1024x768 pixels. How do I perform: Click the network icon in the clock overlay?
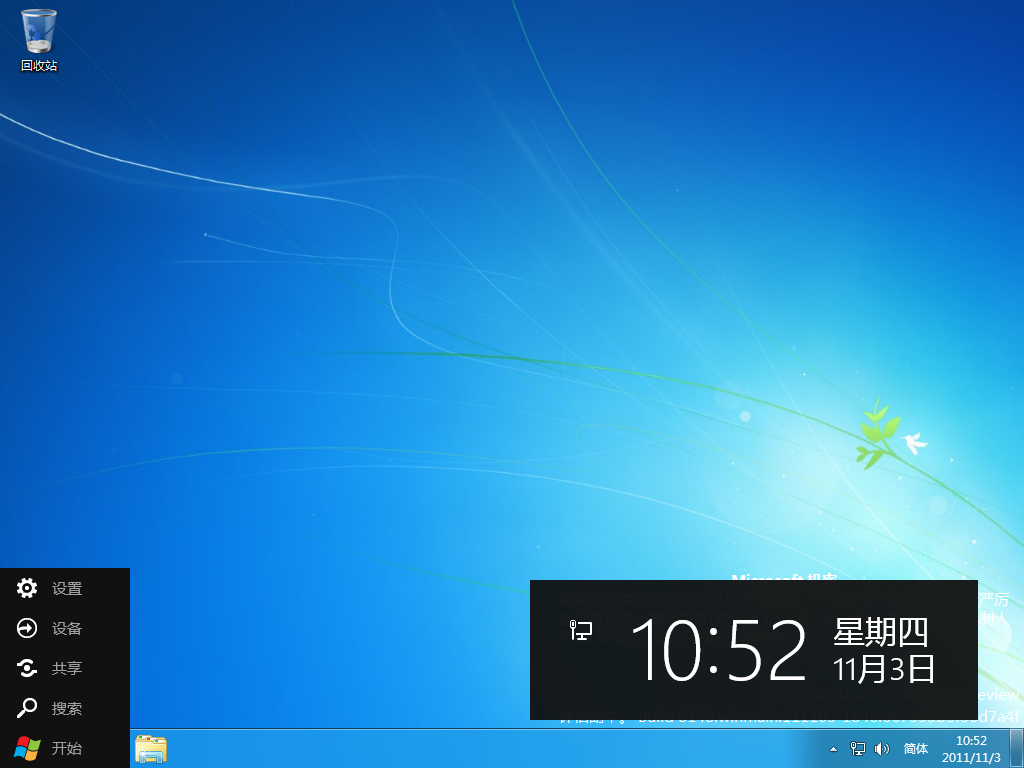(x=581, y=630)
